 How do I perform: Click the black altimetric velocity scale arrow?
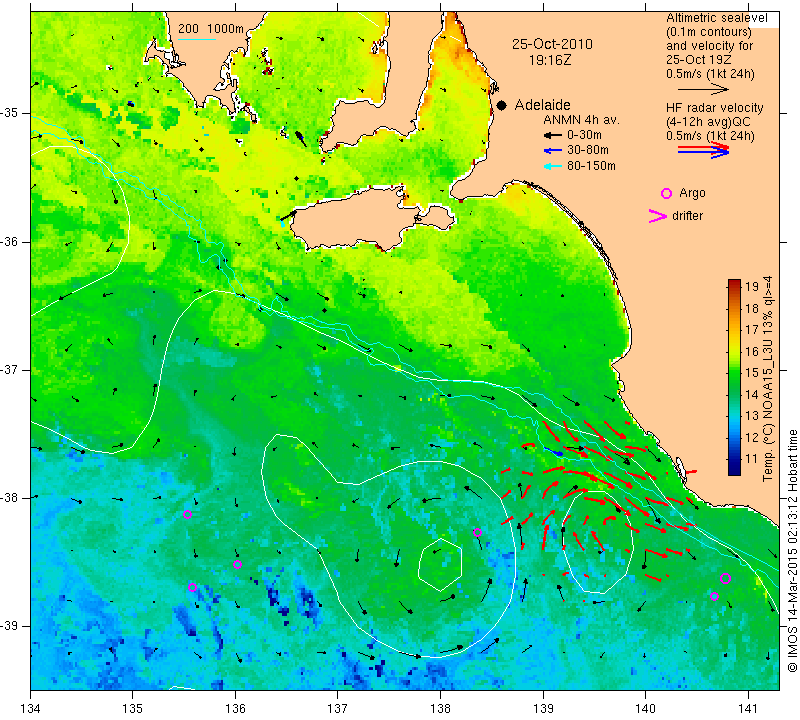[703, 89]
